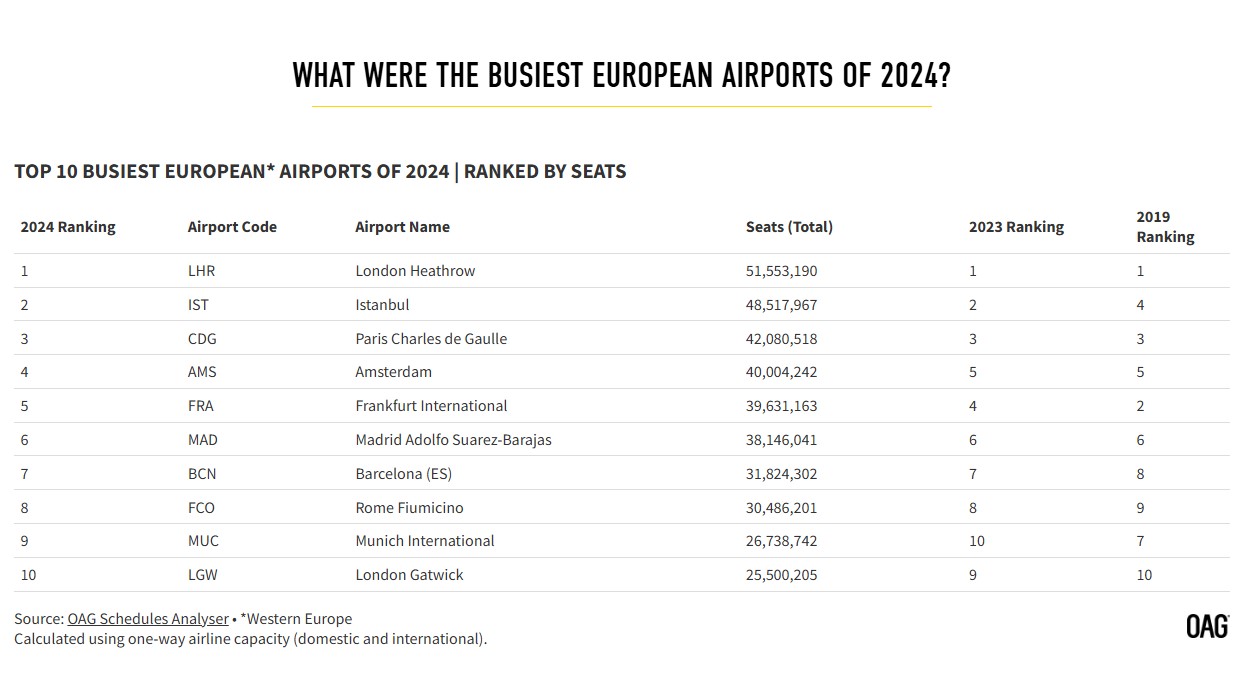Click the Airport Code column header

click(x=232, y=227)
